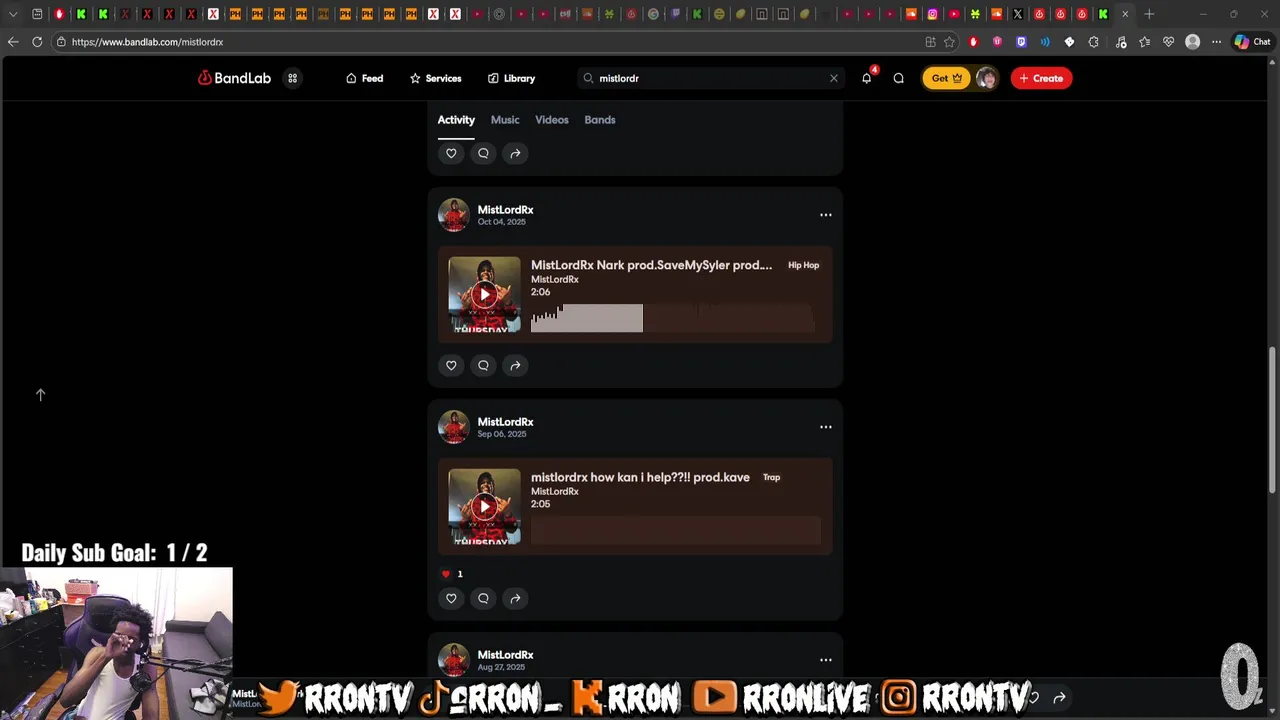Clear the search text with the X
Image resolution: width=1280 pixels, height=720 pixels.
(x=833, y=78)
